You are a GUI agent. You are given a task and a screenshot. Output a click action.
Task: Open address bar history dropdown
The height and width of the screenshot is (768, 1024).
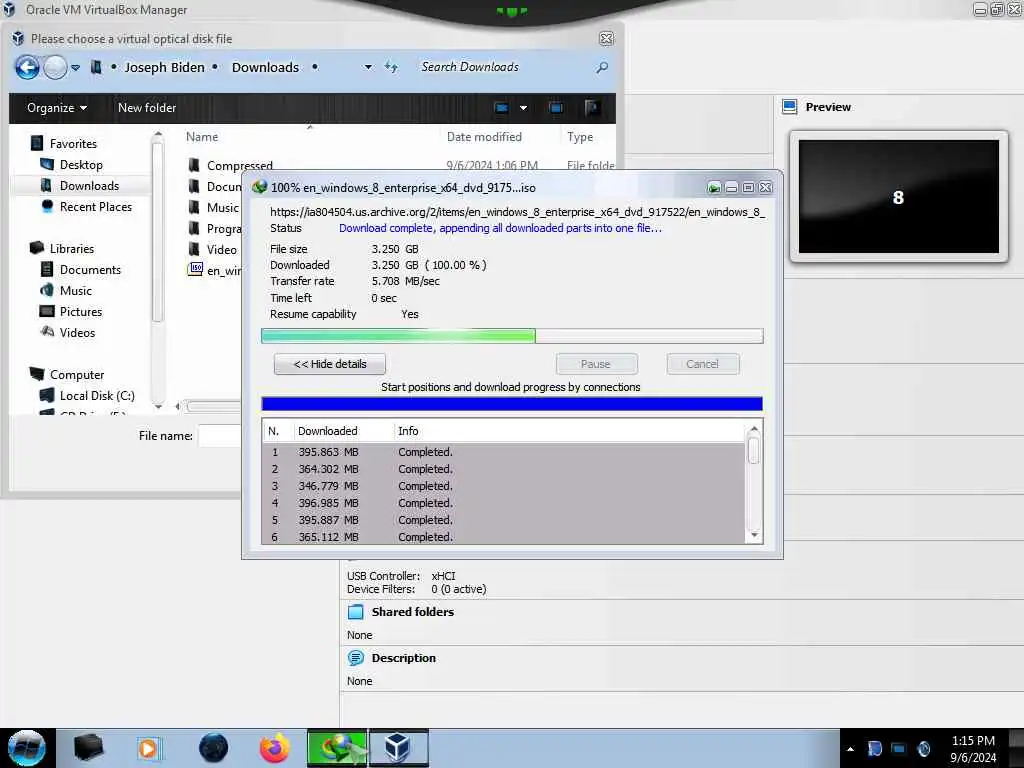pos(368,67)
